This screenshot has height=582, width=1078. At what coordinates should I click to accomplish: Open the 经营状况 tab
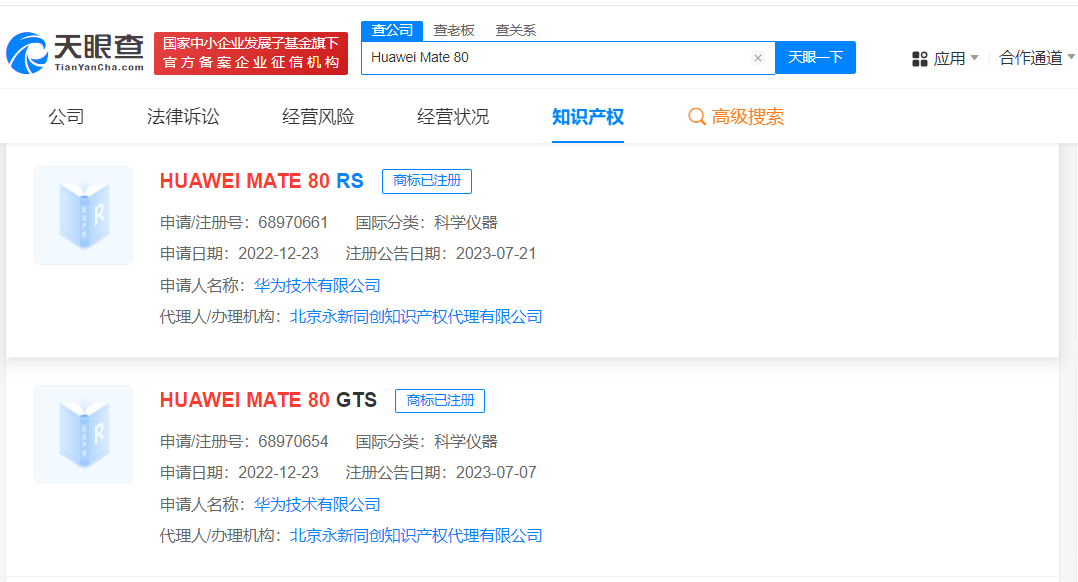click(x=453, y=117)
